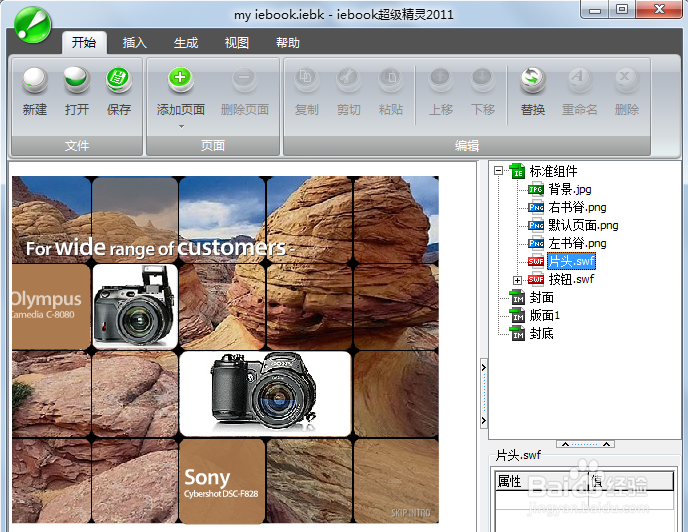
Task: Click the 新建 (New) icon
Action: tap(35, 80)
